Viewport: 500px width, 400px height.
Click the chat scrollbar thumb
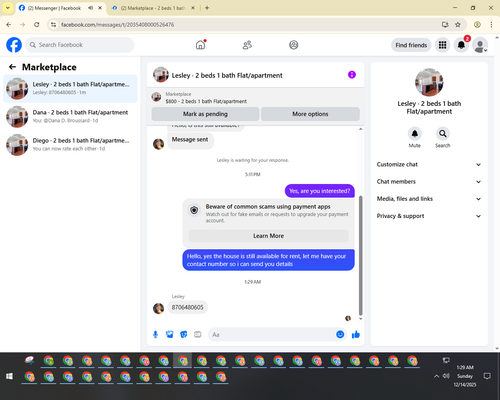pyautogui.click(x=360, y=255)
